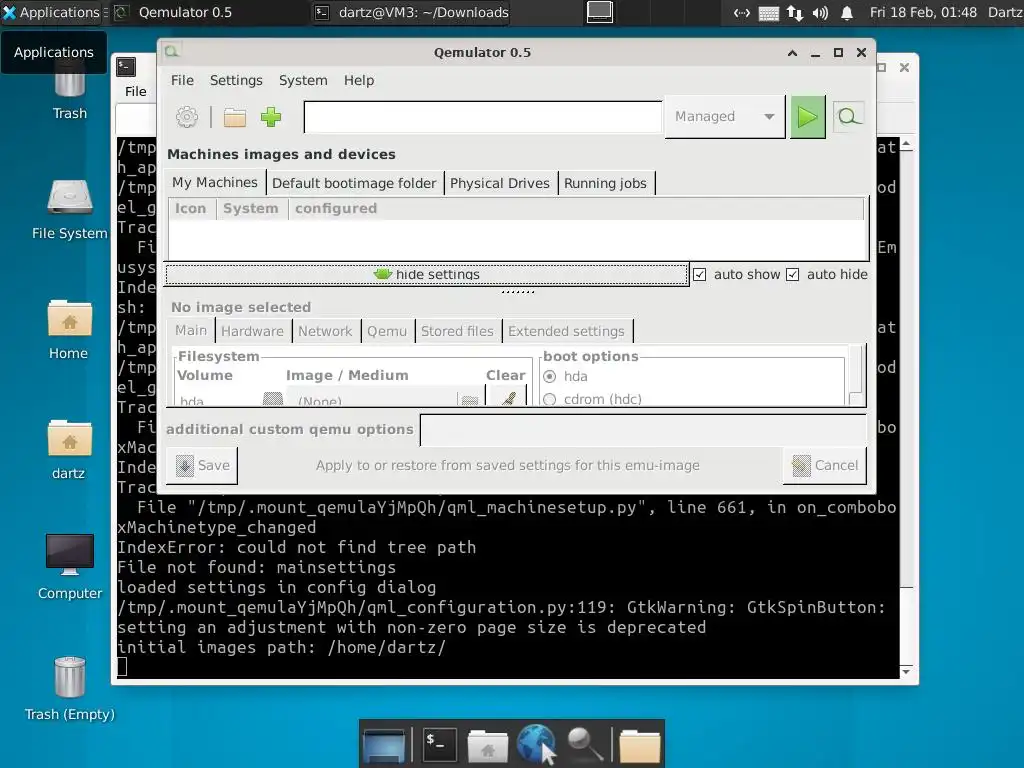The height and width of the screenshot is (768, 1024).
Task: Select Hardware settings tab
Action: [x=252, y=331]
